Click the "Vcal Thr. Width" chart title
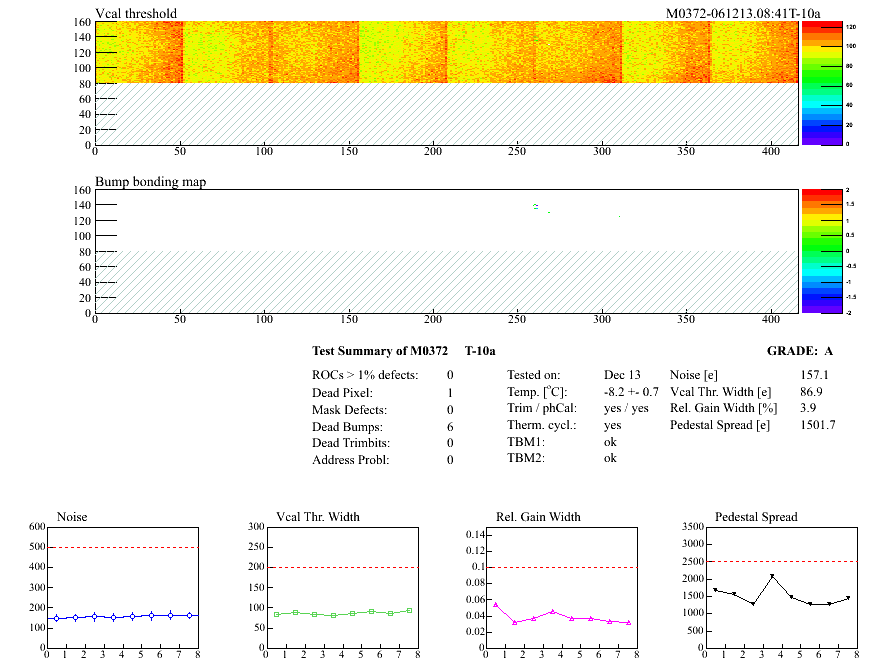This screenshot has width=896, height=672. [318, 517]
